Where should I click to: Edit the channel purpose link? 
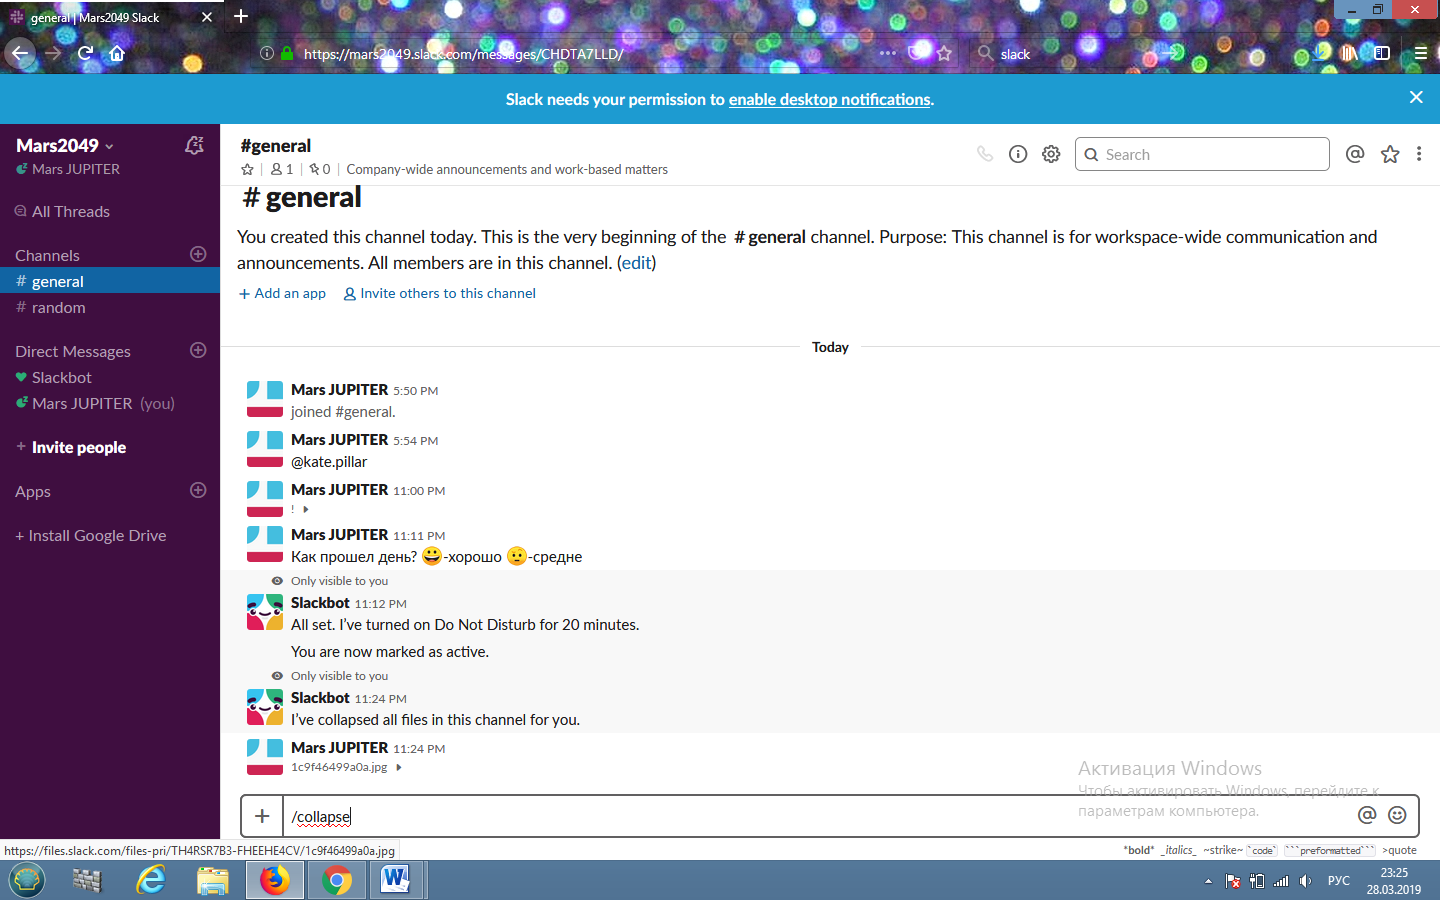(x=636, y=263)
